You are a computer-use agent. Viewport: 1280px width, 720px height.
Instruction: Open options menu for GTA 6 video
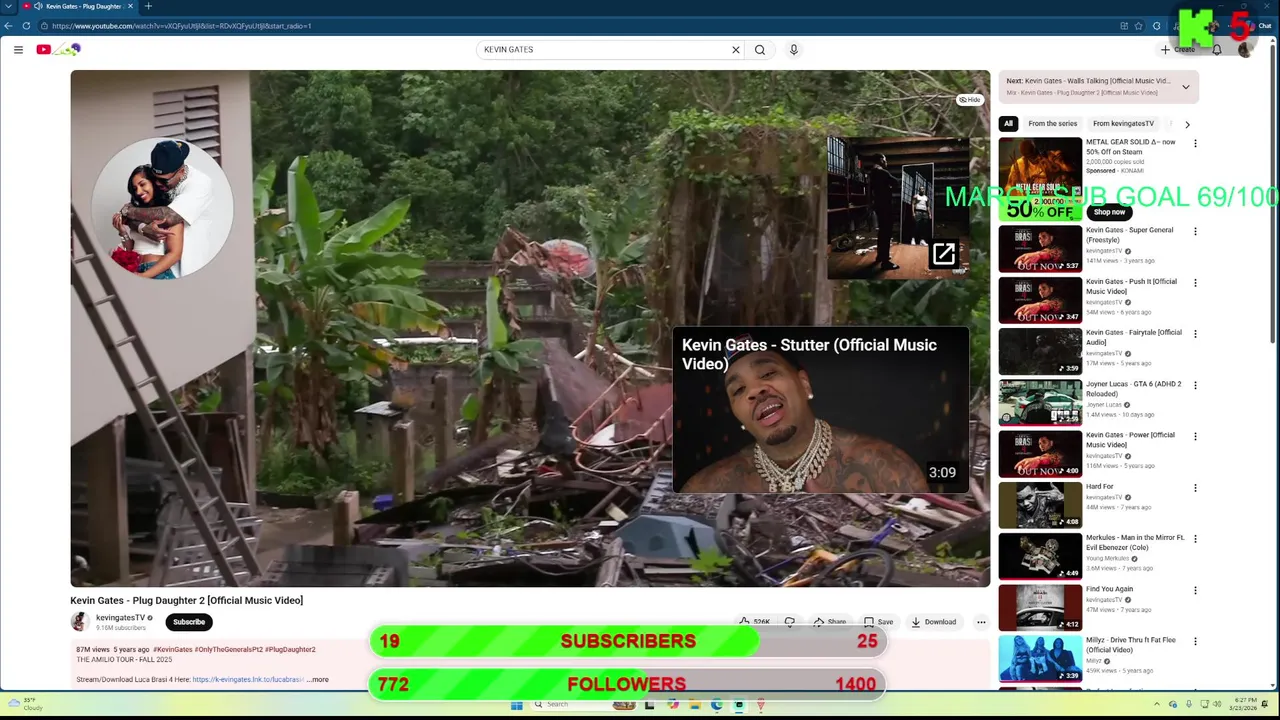point(1195,385)
